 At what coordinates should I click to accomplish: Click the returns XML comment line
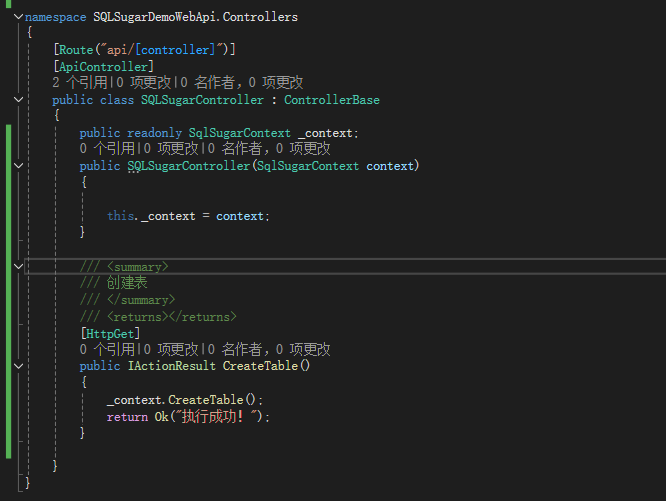click(x=158, y=317)
